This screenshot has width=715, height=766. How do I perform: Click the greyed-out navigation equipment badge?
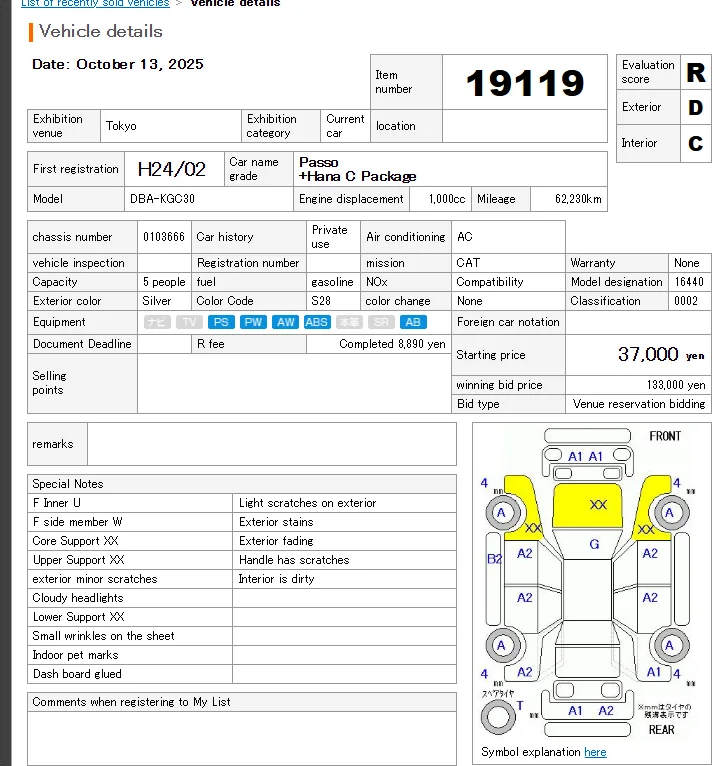(x=157, y=322)
